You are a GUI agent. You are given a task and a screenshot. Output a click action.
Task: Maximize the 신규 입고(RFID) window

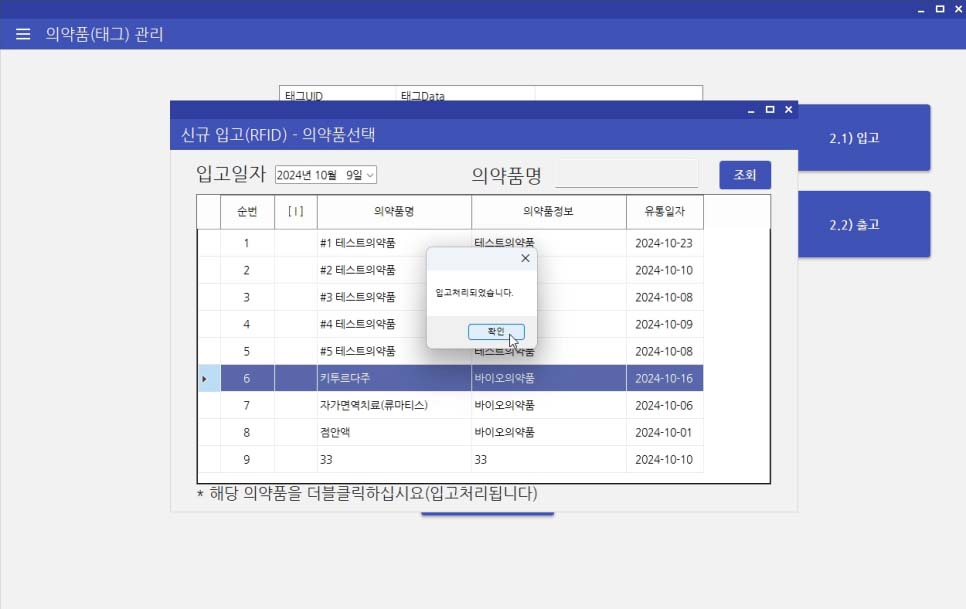[x=769, y=110]
